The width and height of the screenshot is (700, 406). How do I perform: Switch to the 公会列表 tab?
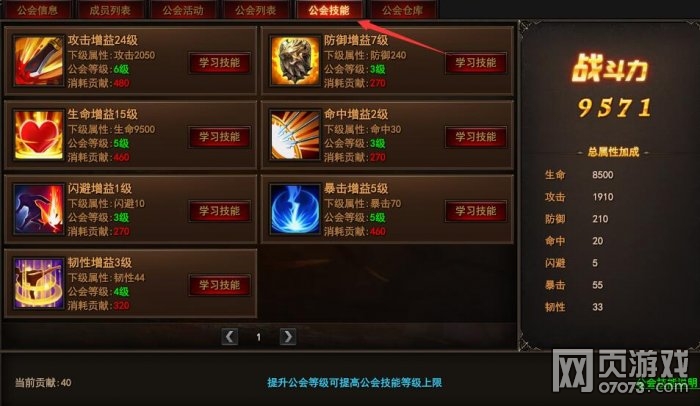pos(255,10)
